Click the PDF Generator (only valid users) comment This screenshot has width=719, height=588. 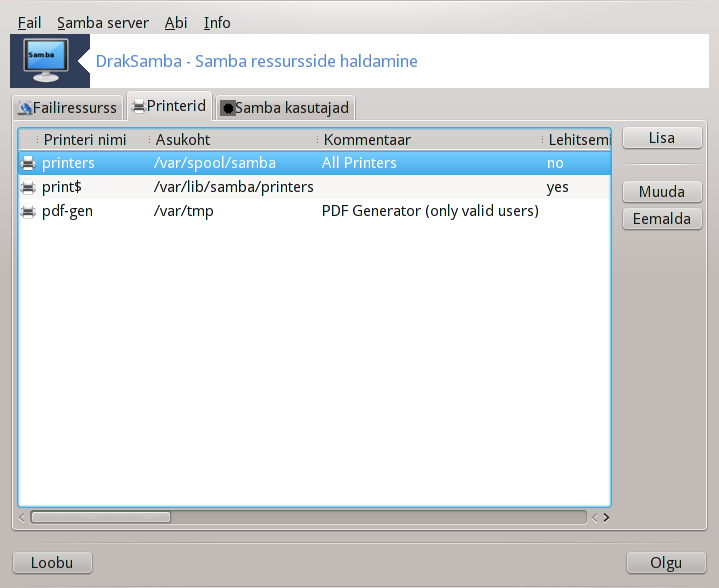[x=430, y=211]
